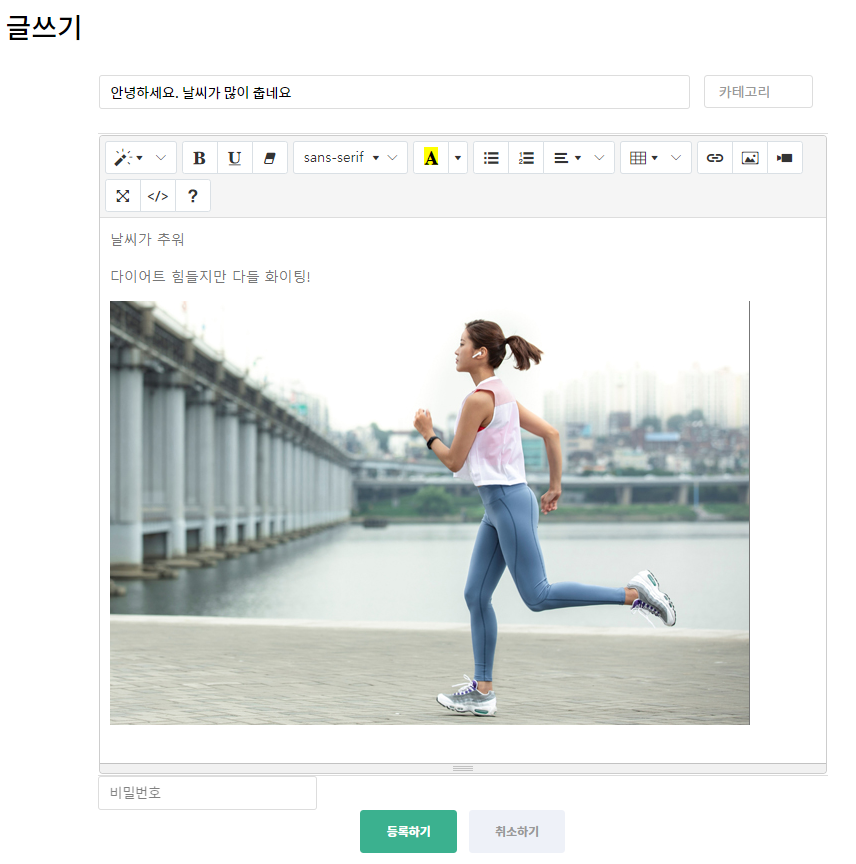Enter fullscreen editing mode
The width and height of the screenshot is (856, 864).
tap(122, 195)
